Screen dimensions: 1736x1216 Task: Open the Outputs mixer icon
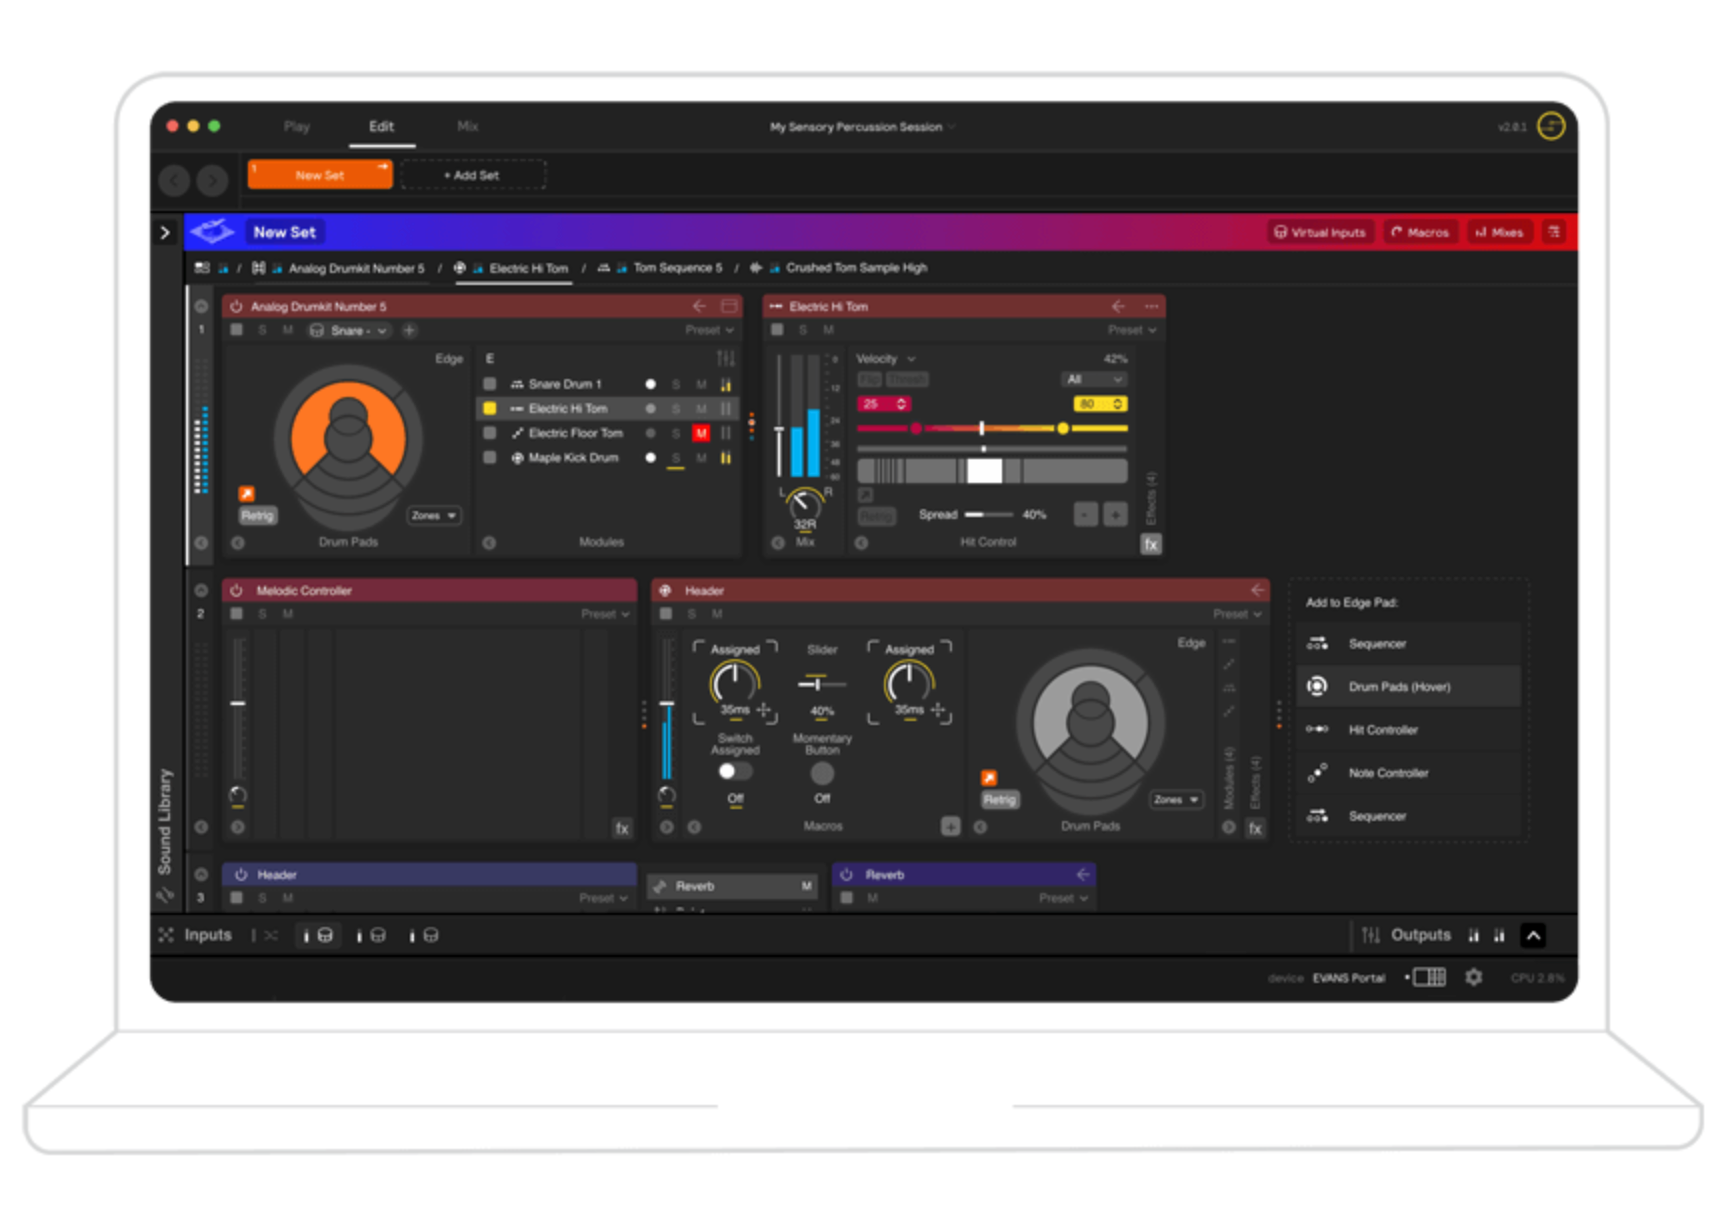(x=1371, y=935)
